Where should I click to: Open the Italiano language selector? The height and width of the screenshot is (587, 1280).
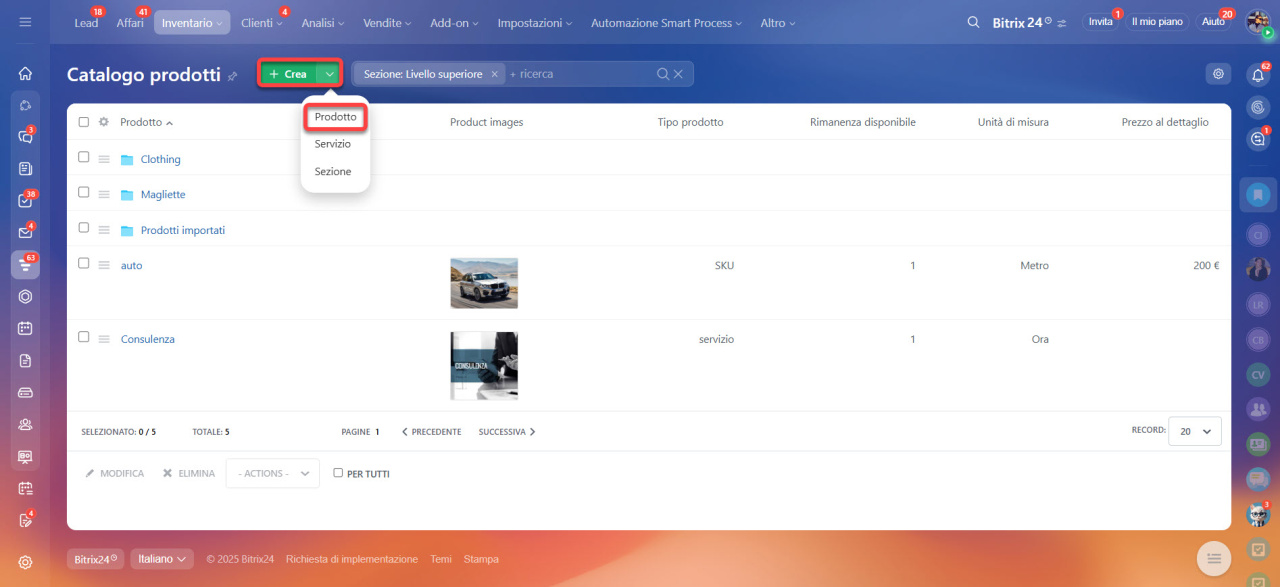(162, 559)
